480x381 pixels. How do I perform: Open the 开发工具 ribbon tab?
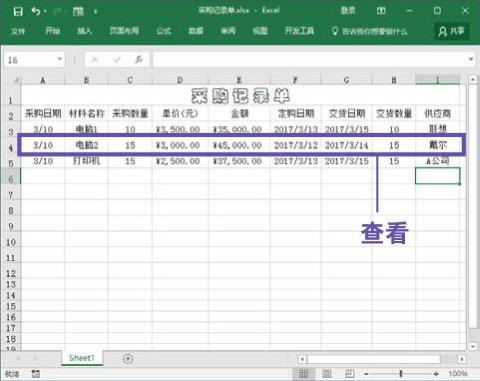299,31
